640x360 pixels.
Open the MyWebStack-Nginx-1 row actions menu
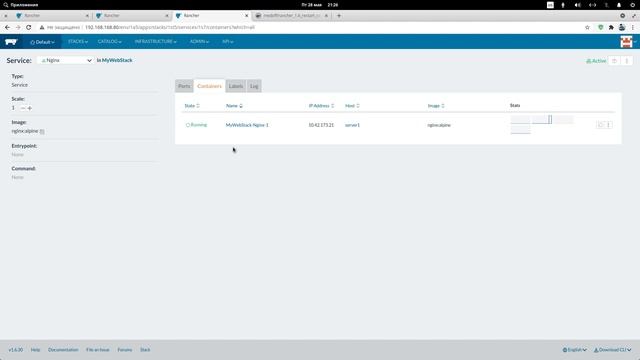609,125
